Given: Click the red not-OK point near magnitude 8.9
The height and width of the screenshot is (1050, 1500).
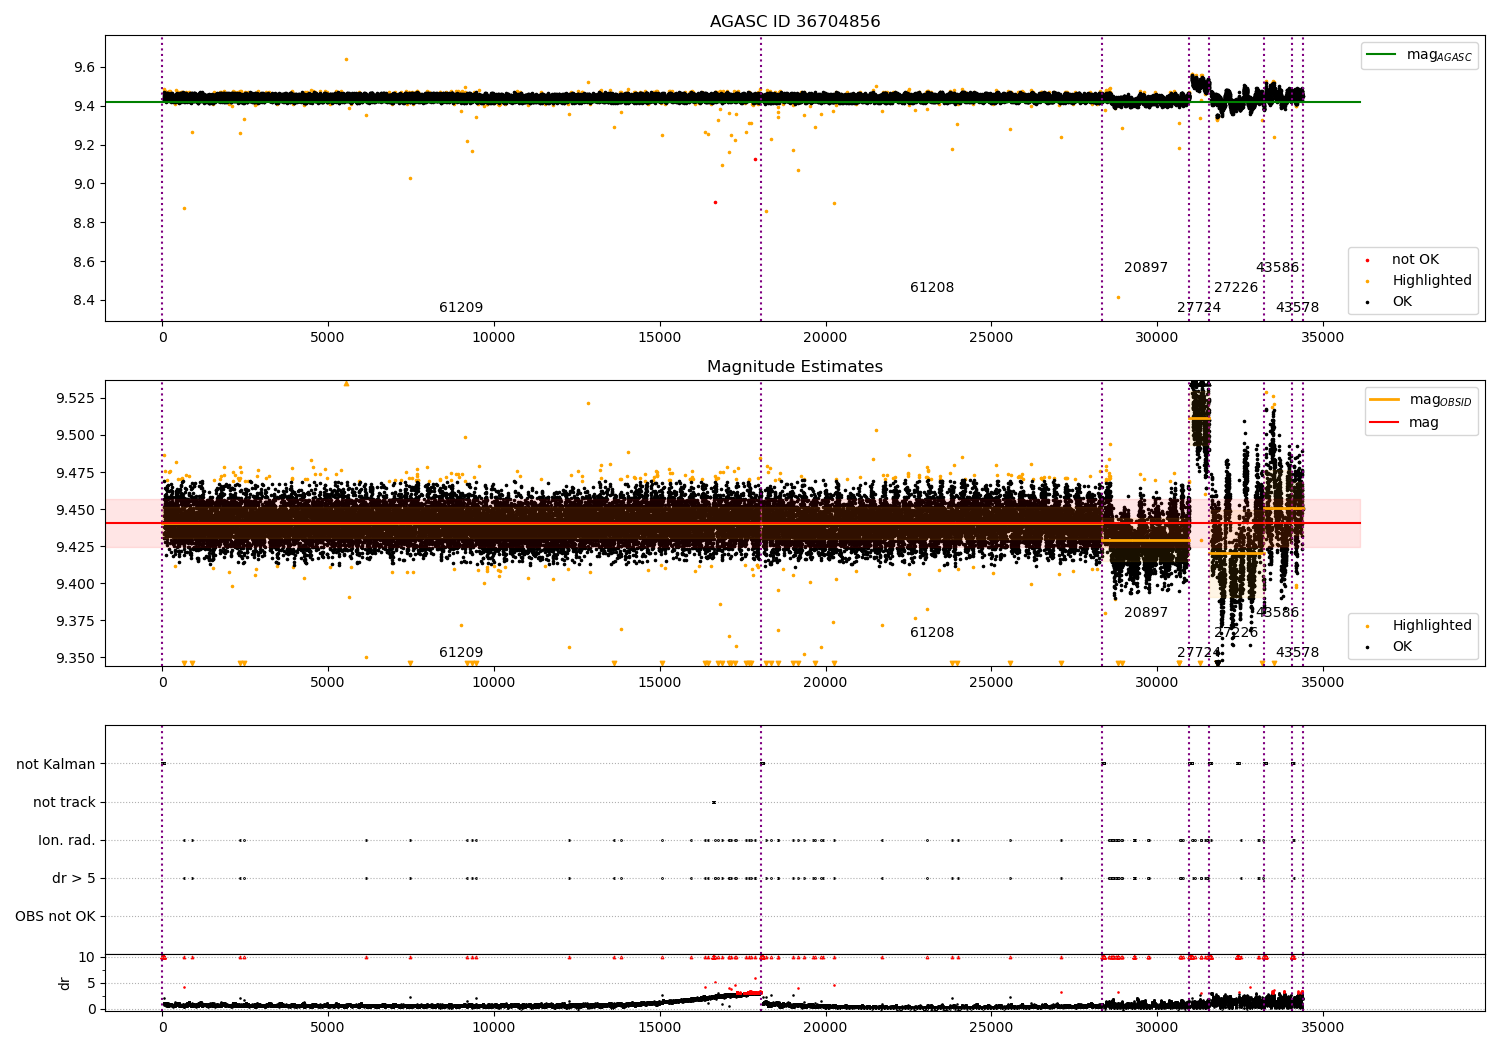Looking at the screenshot, I should point(715,202).
